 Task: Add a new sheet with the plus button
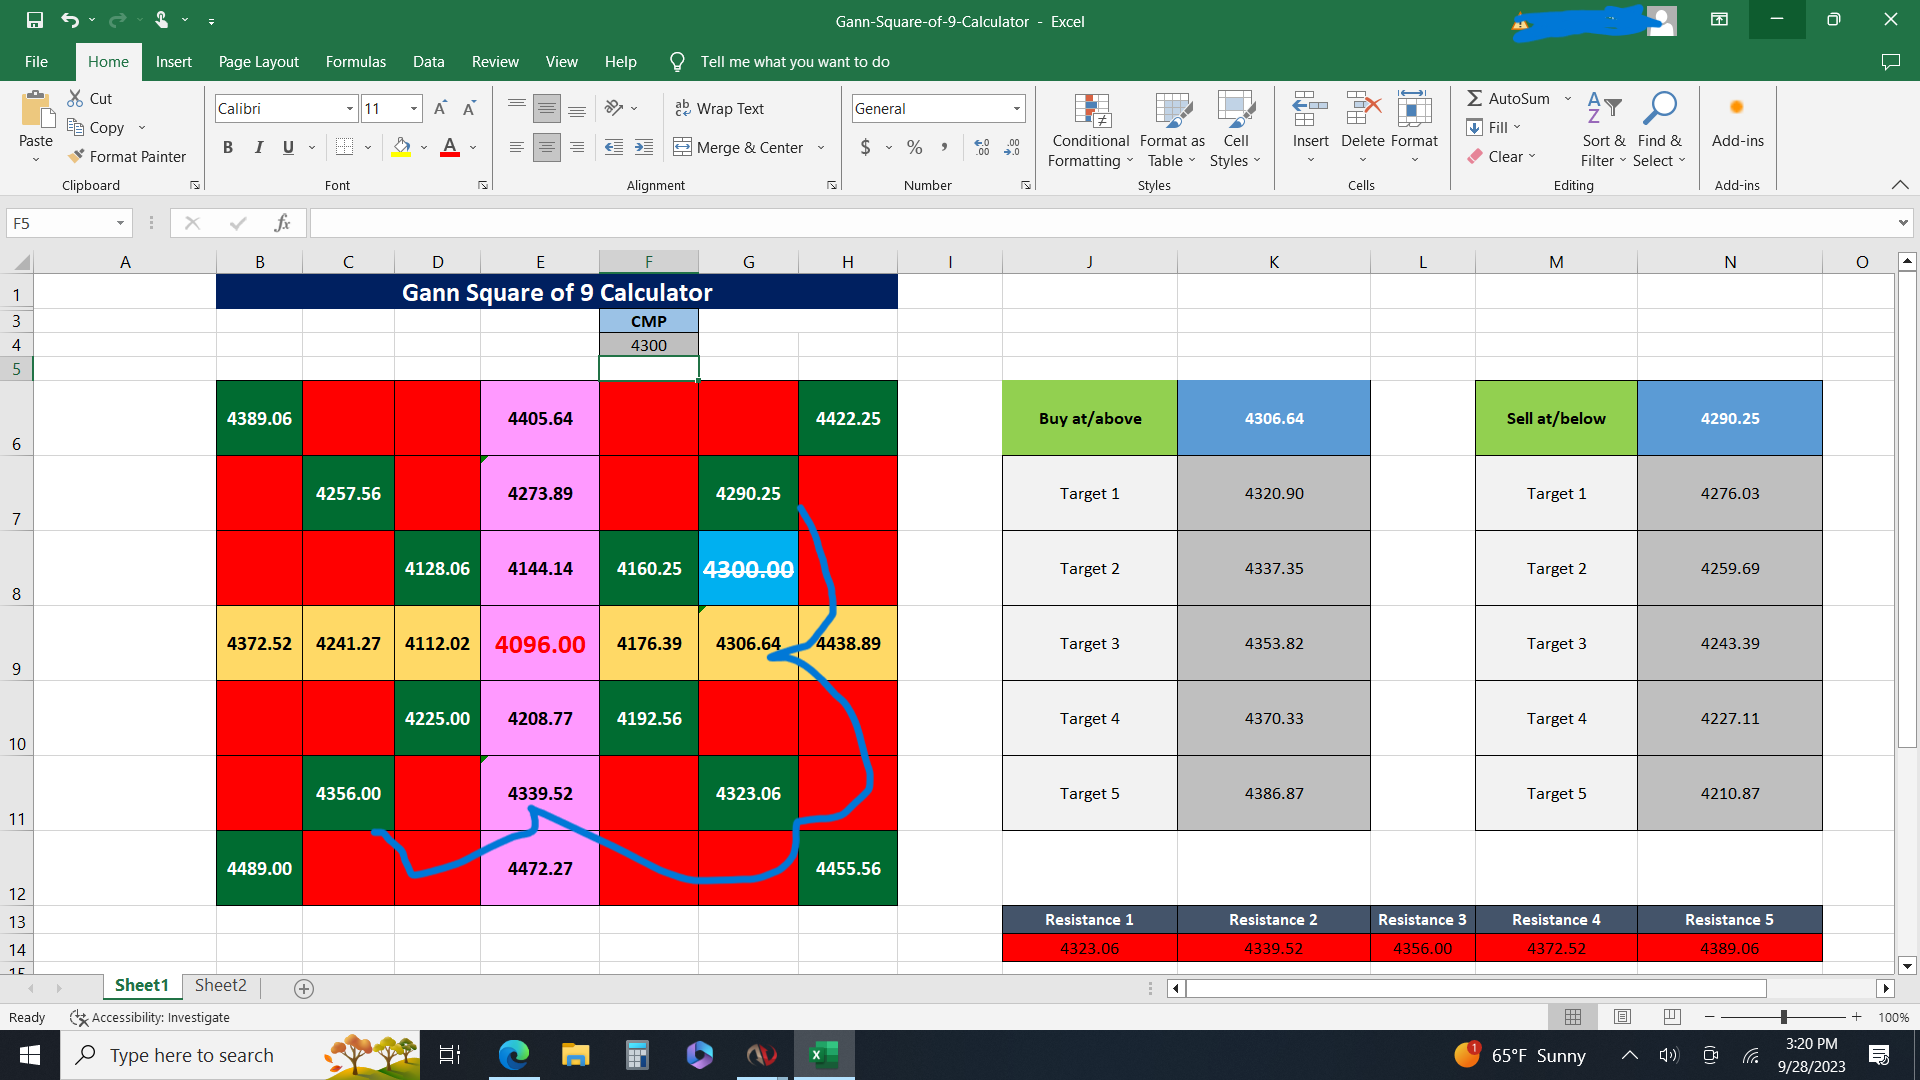(x=304, y=988)
